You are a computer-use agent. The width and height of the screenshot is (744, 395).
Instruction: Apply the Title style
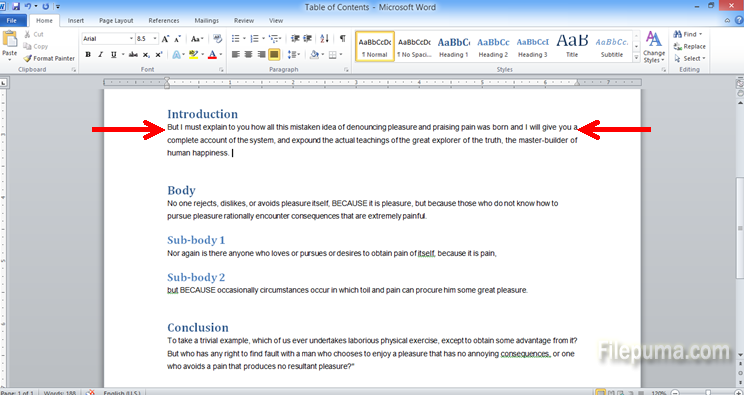click(x=572, y=47)
